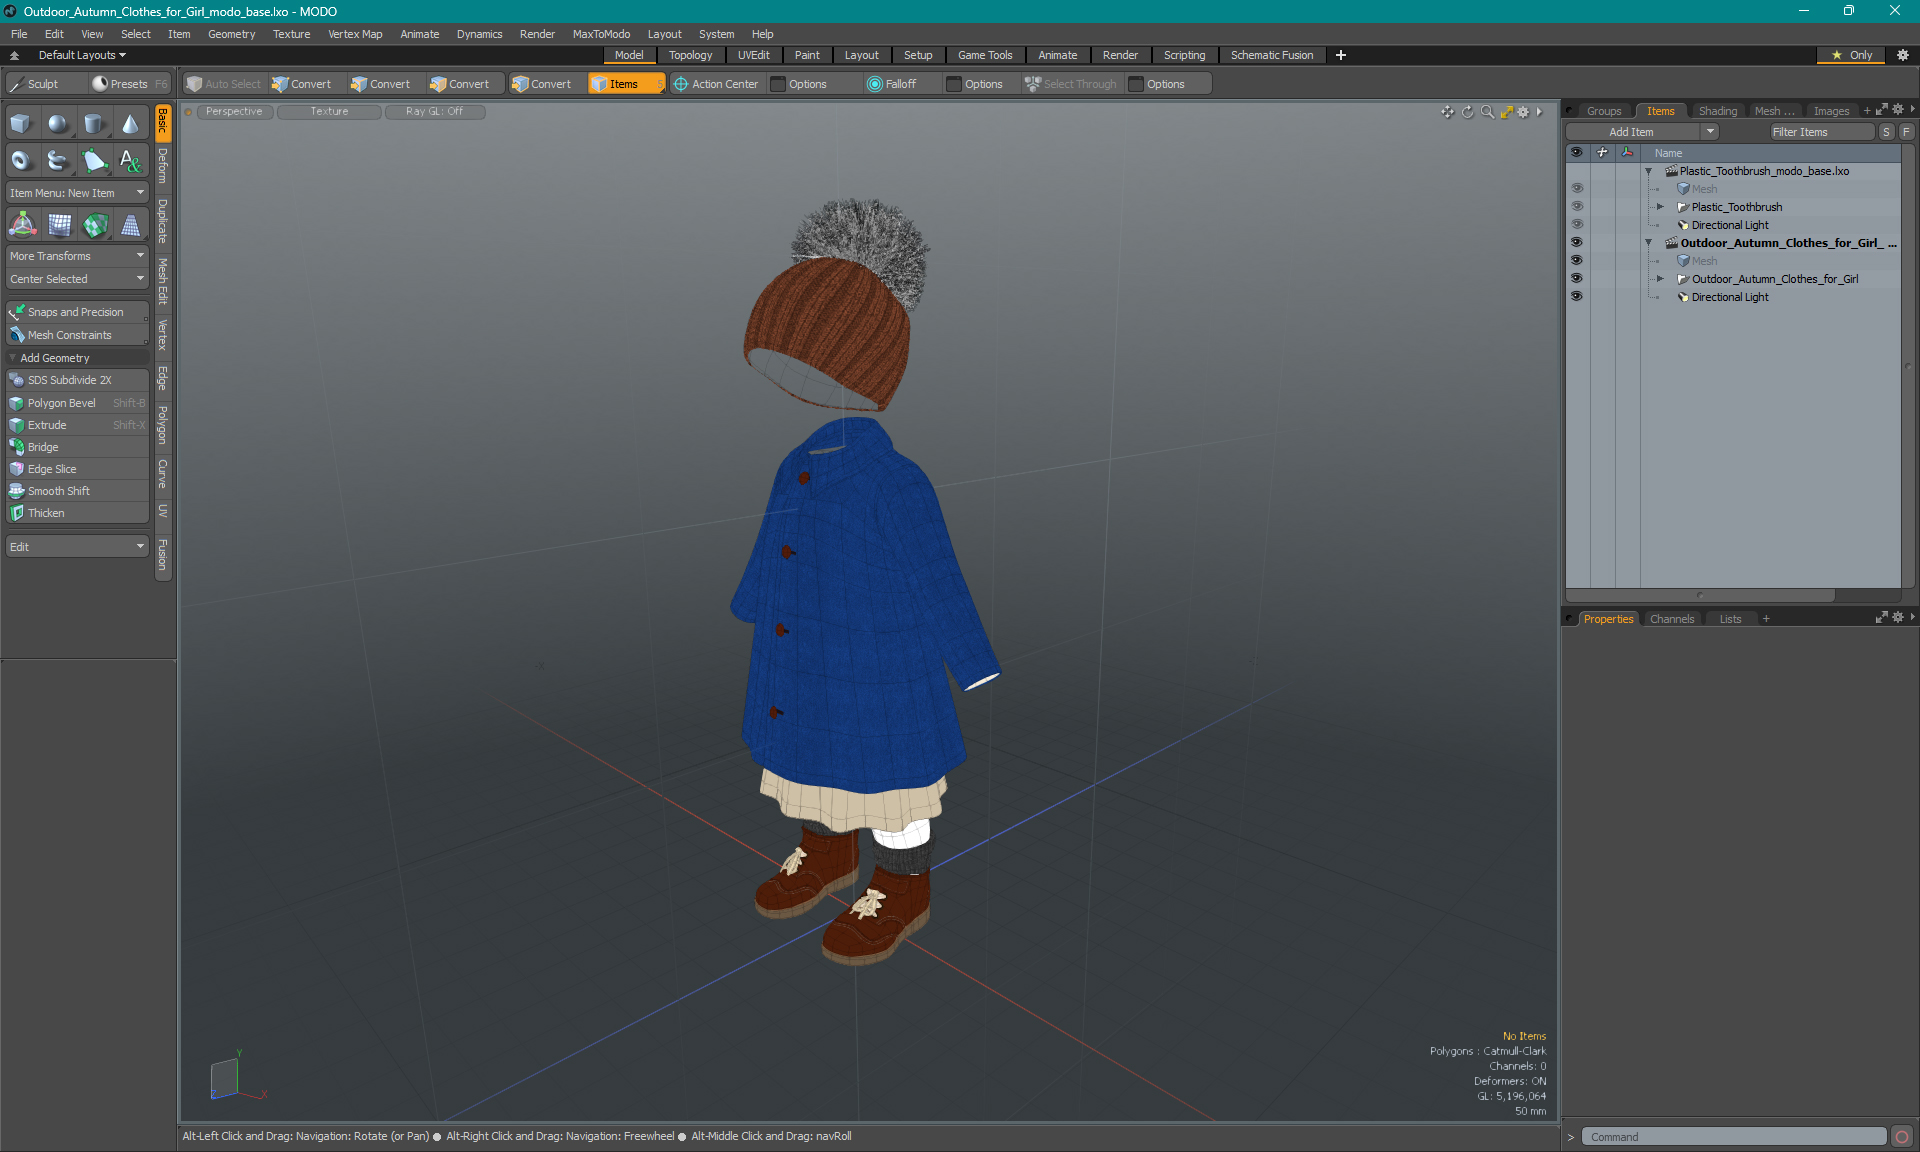This screenshot has width=1920, height=1152.
Task: Click the Ray GL: Off button
Action: tap(434, 112)
